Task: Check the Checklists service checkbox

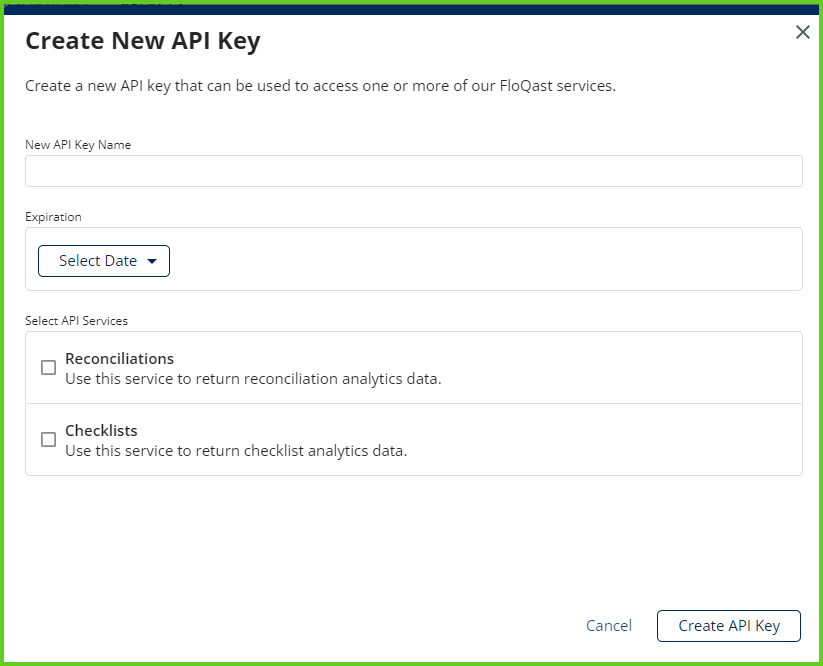Action: pos(48,439)
